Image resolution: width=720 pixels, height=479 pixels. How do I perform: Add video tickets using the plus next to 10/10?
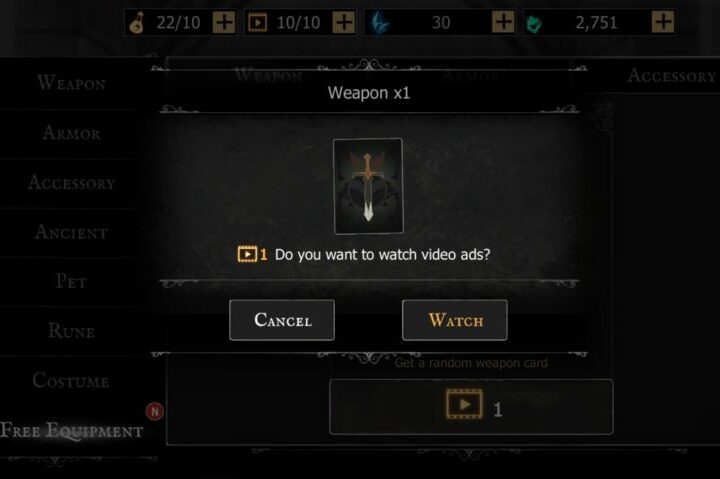tap(344, 22)
